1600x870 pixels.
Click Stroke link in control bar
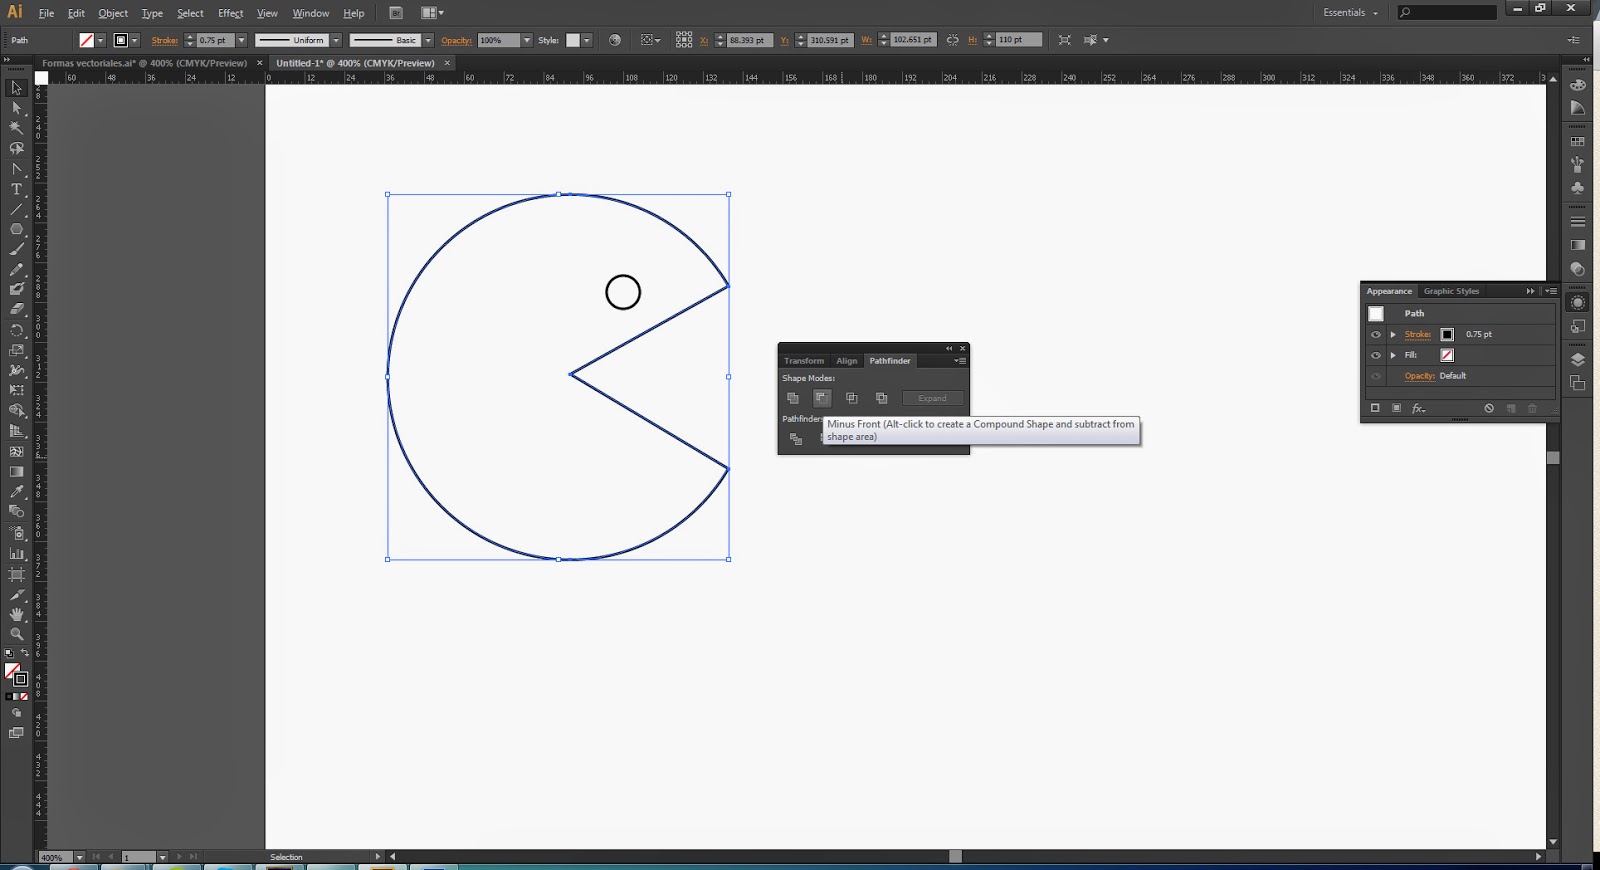(165, 40)
